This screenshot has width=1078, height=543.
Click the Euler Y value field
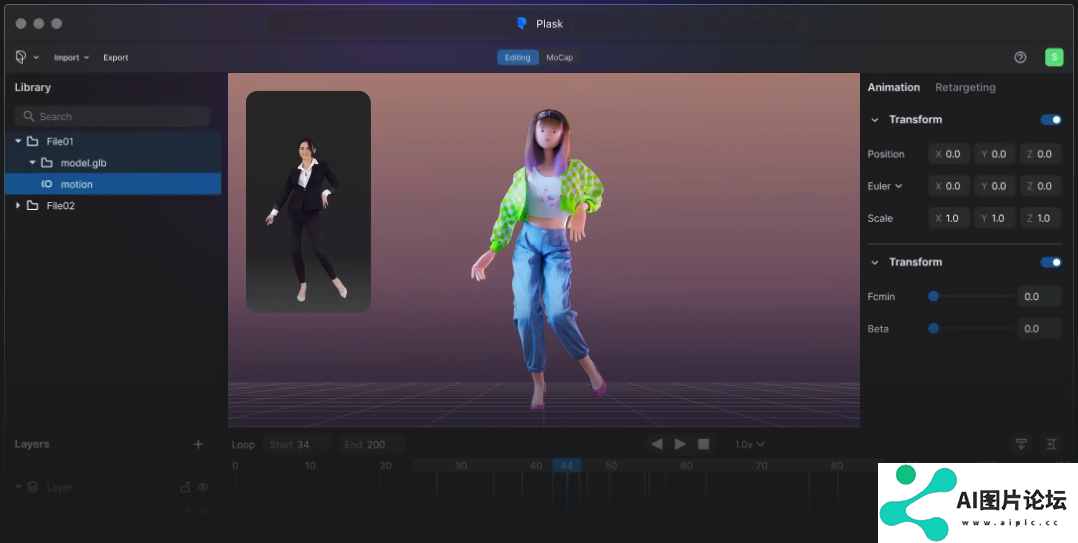point(994,186)
